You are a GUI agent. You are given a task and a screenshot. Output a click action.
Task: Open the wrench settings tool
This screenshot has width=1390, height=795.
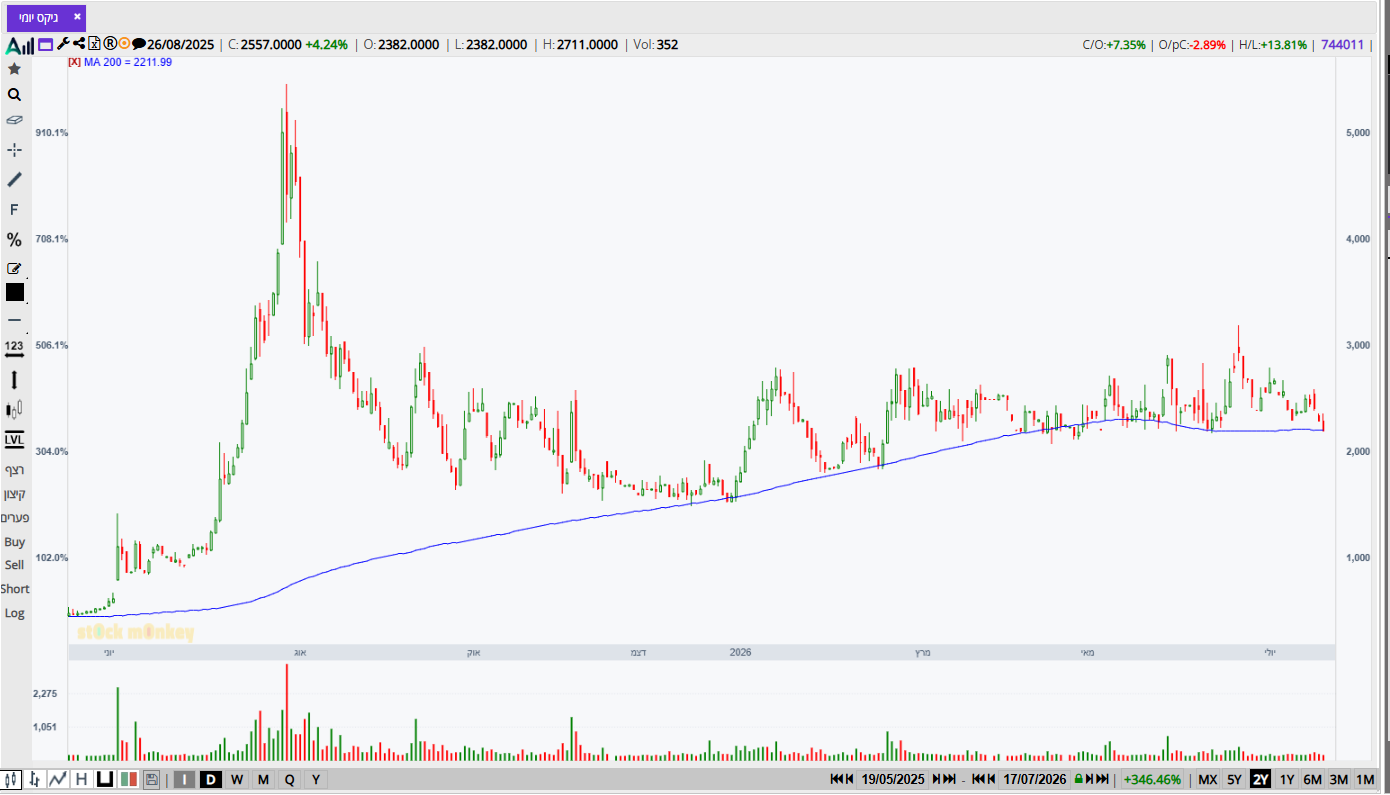[x=63, y=44]
